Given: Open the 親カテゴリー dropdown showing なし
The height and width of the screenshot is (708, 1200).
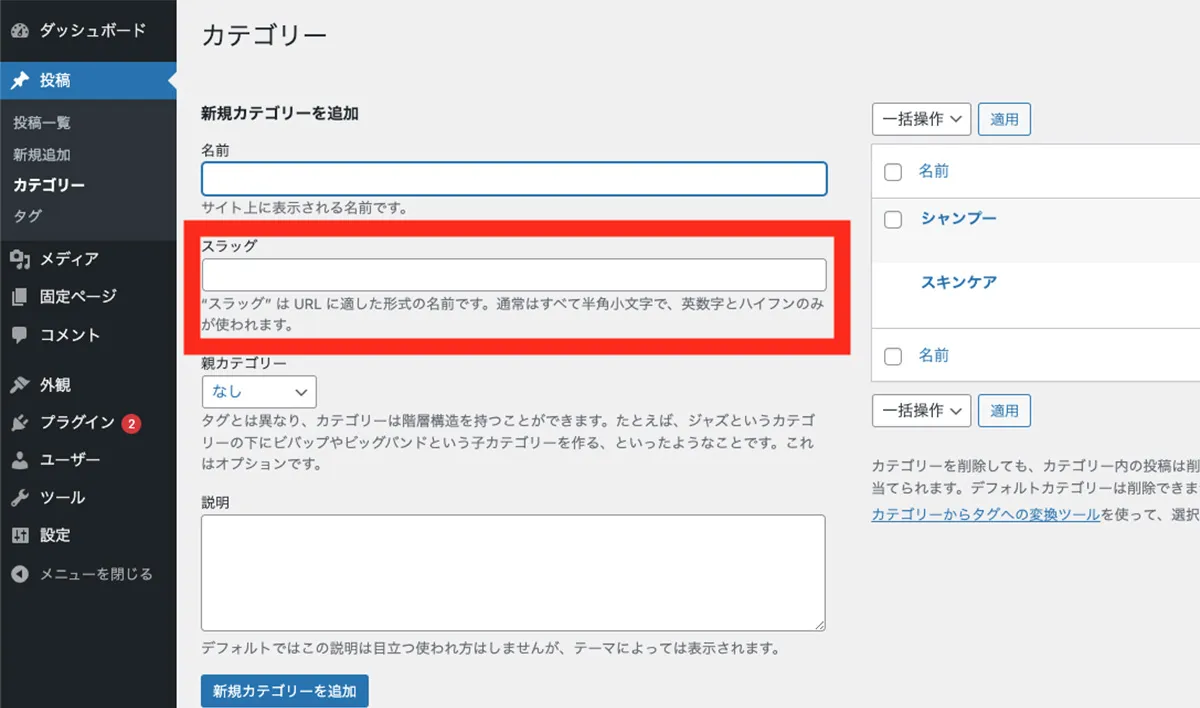Looking at the screenshot, I should click(x=259, y=392).
